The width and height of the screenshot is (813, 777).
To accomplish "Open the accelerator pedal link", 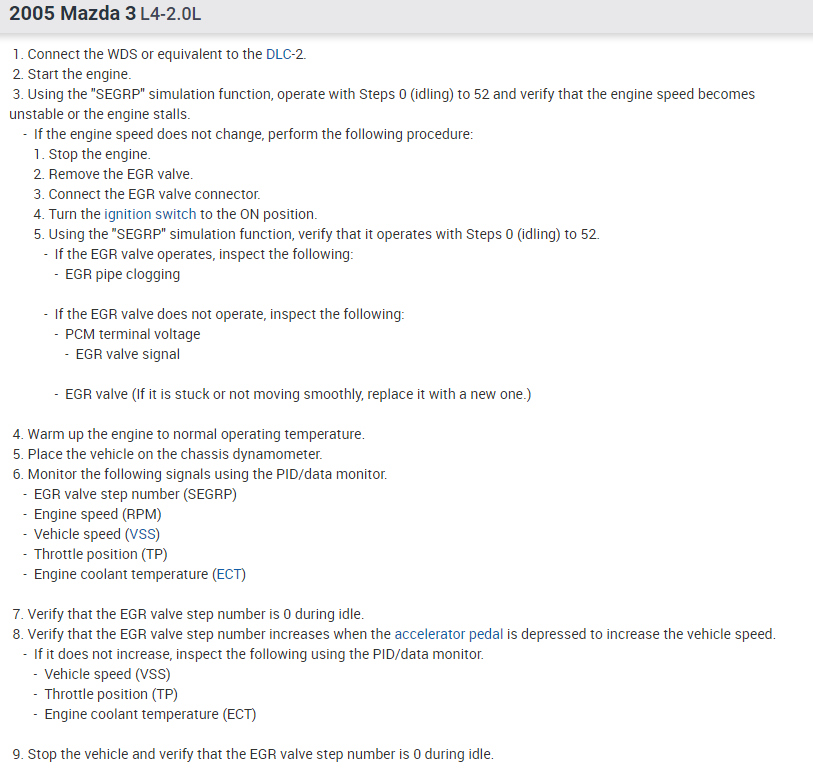I will point(449,634).
